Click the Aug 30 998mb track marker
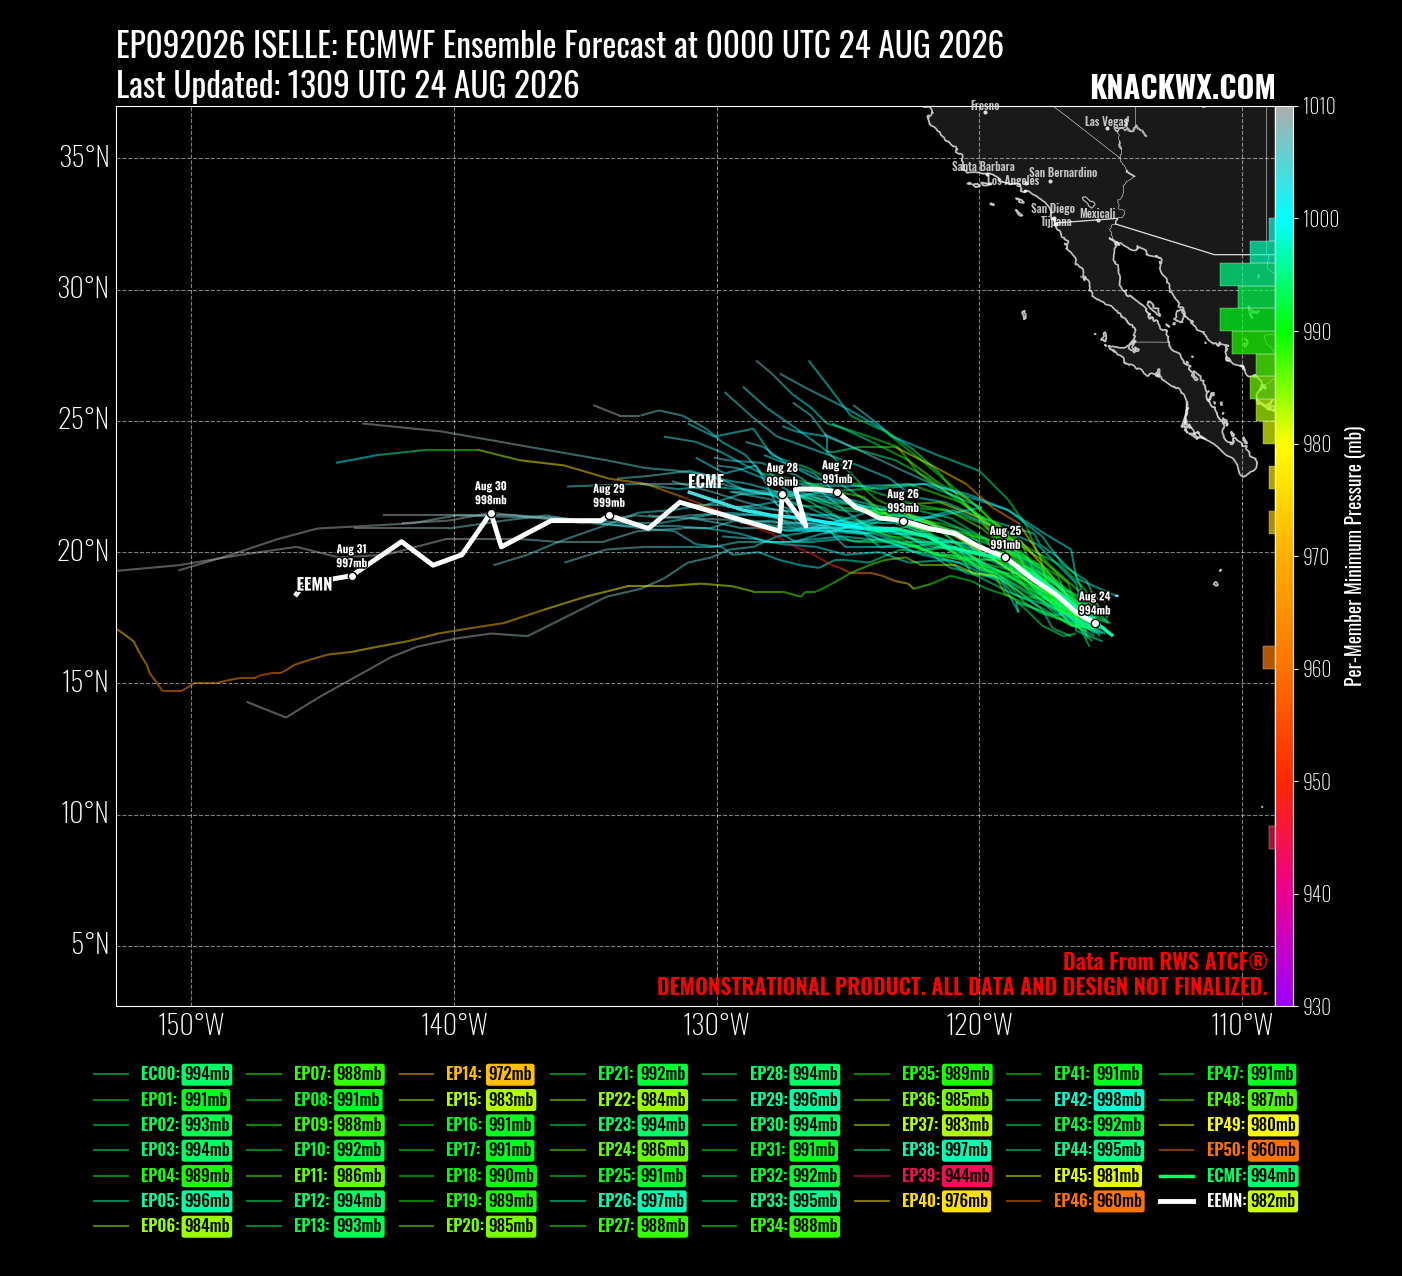Viewport: 1402px width, 1276px height. click(491, 513)
